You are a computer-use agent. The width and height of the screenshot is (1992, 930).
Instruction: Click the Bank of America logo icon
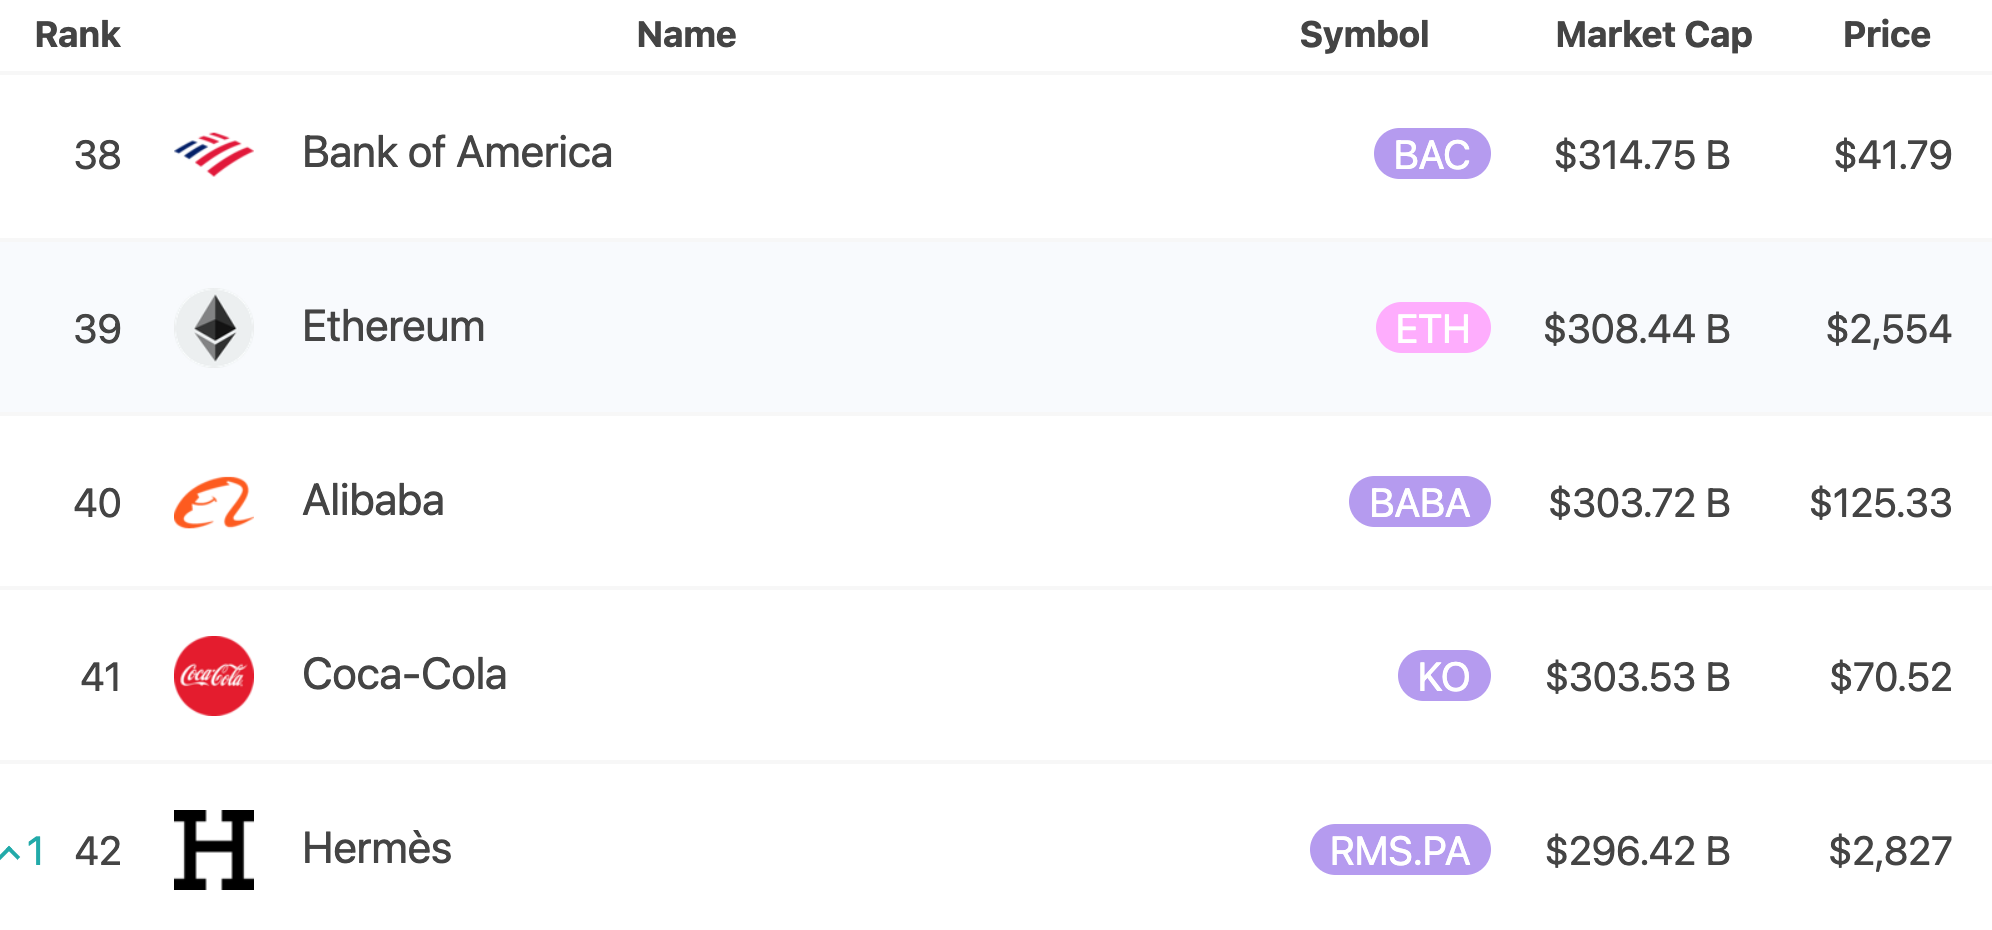click(214, 154)
